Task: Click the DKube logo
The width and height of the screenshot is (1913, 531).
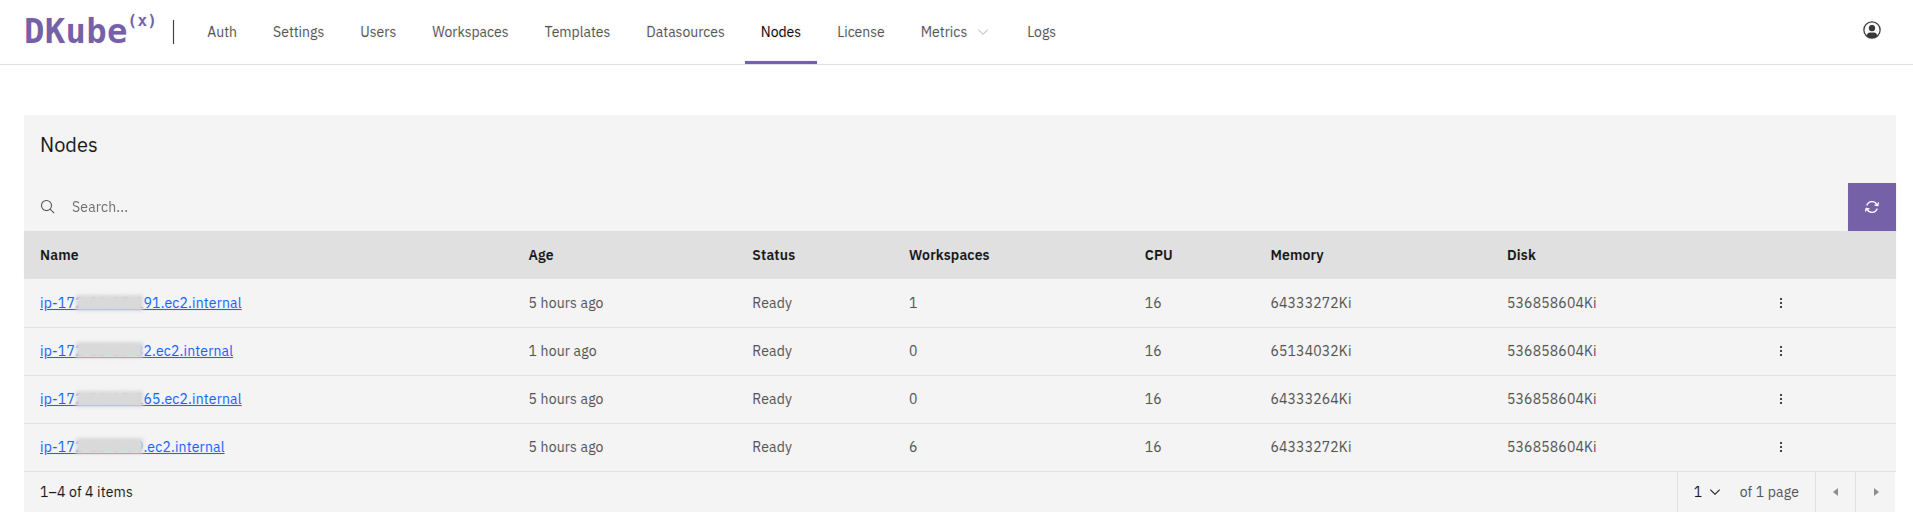Action: 88,31
